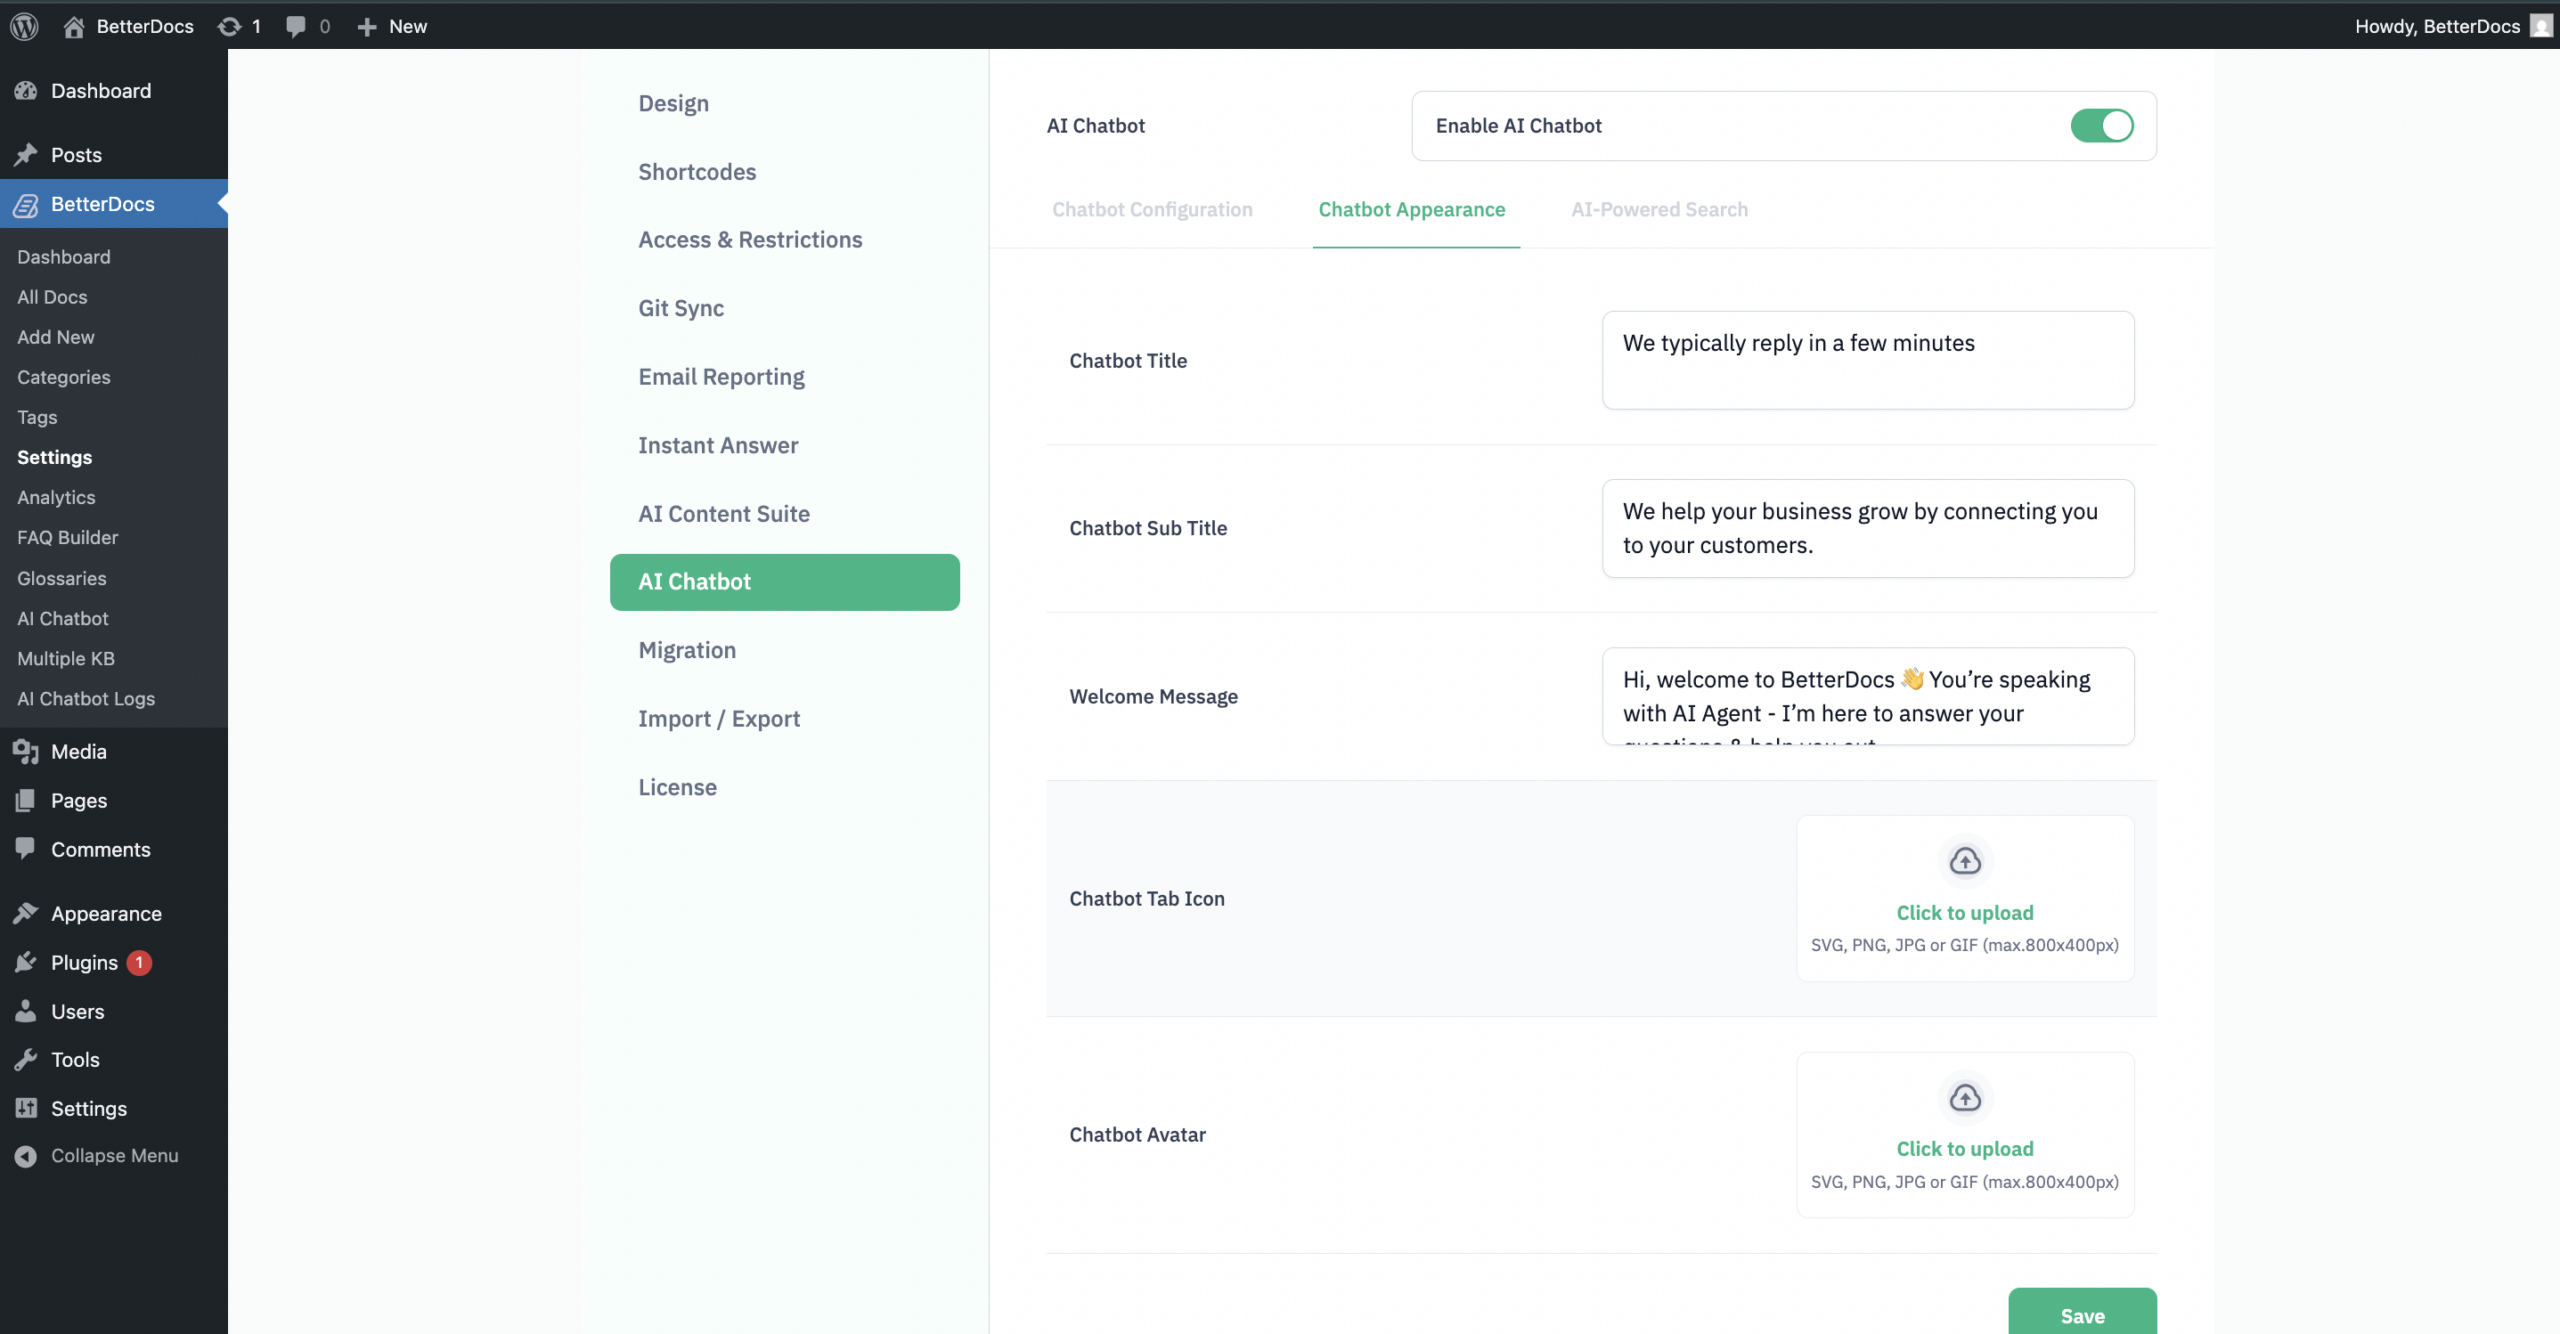Click the Pages icon in sidebar

tap(26, 801)
